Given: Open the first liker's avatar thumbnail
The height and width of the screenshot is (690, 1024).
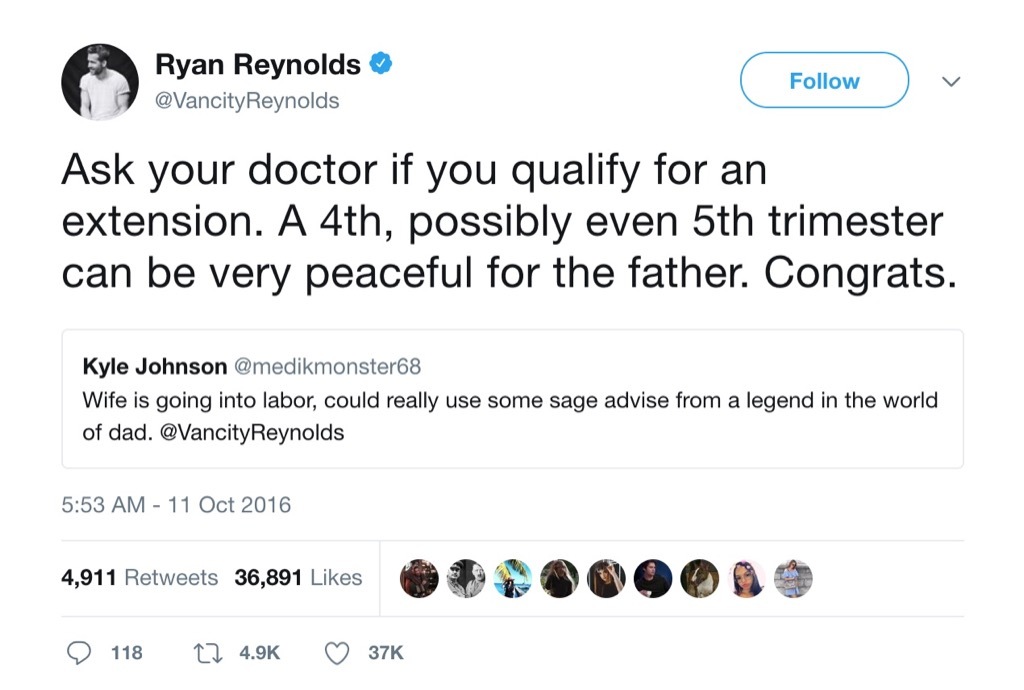Looking at the screenshot, I should pos(419,577).
